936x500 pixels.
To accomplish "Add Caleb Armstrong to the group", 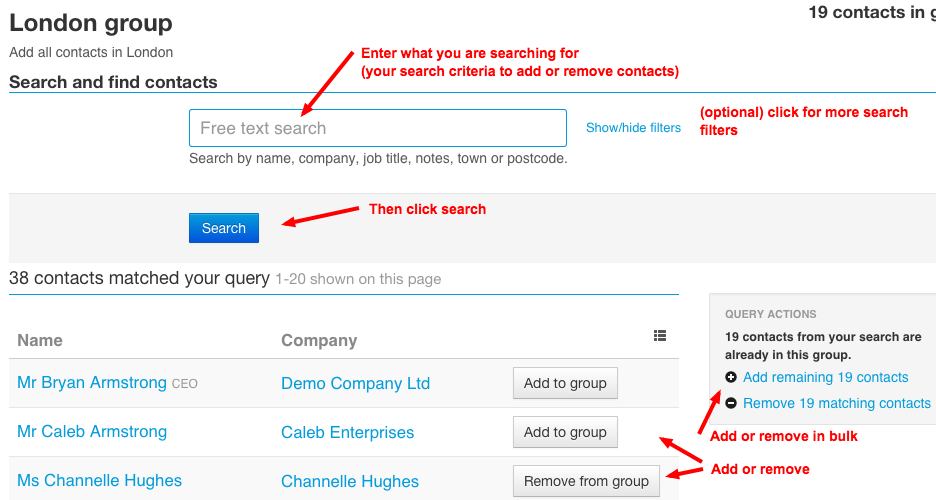I will click(x=565, y=432).
